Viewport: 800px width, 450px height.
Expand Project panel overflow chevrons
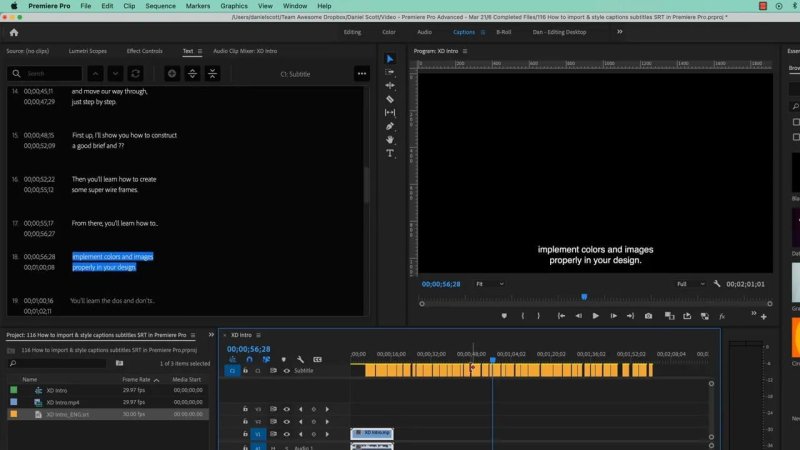[211, 335]
